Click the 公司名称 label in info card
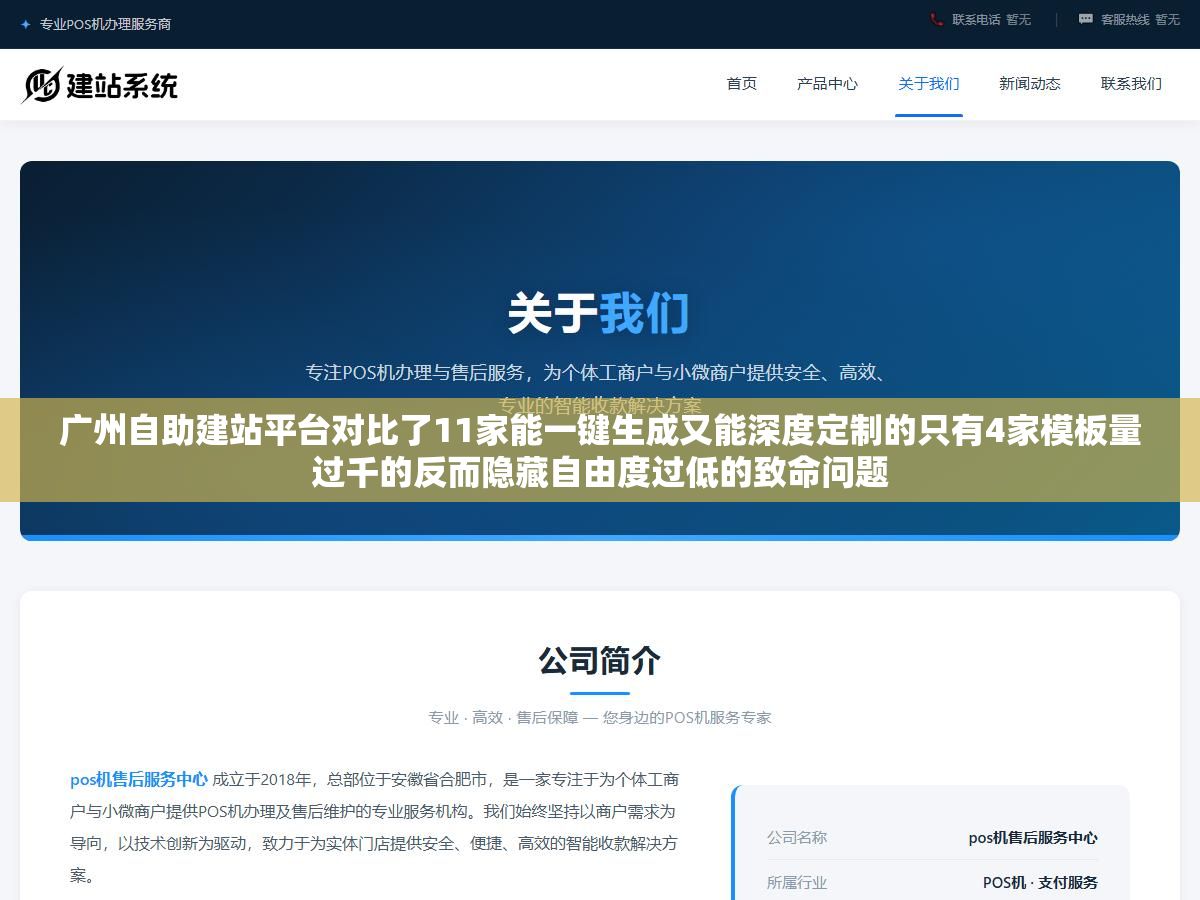 tap(797, 837)
